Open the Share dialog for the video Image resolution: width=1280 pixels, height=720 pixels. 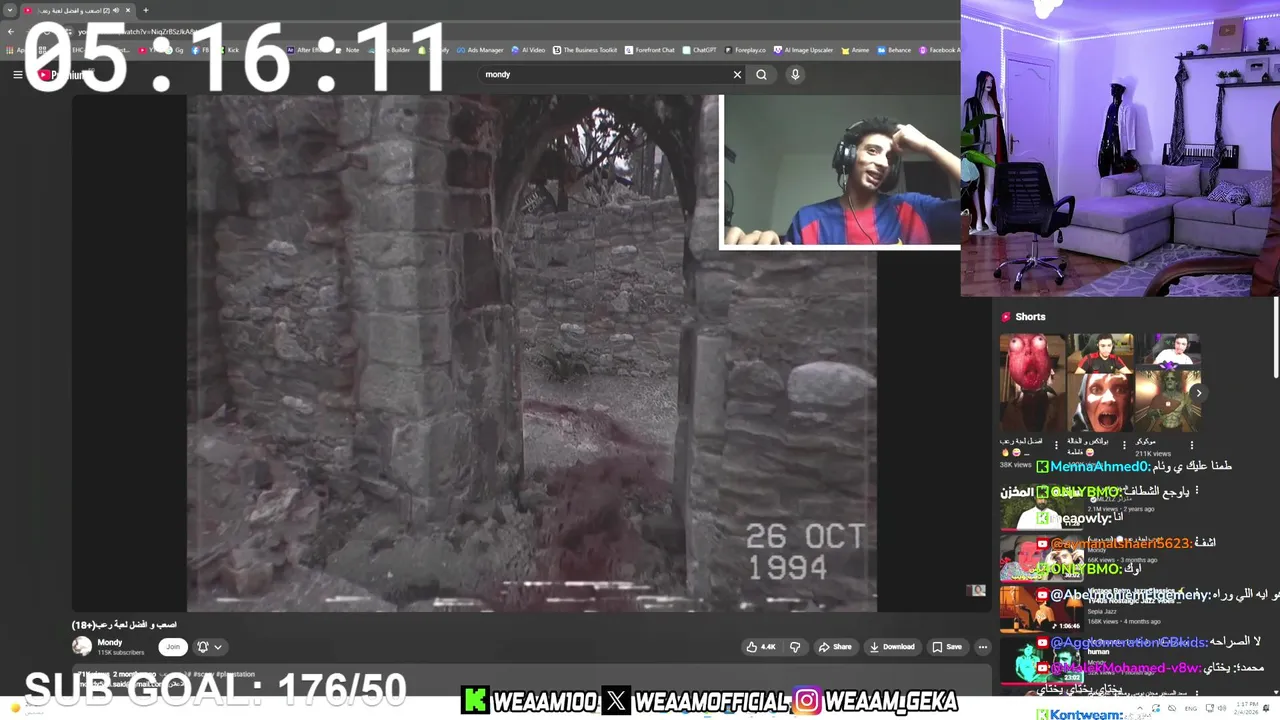(x=835, y=647)
